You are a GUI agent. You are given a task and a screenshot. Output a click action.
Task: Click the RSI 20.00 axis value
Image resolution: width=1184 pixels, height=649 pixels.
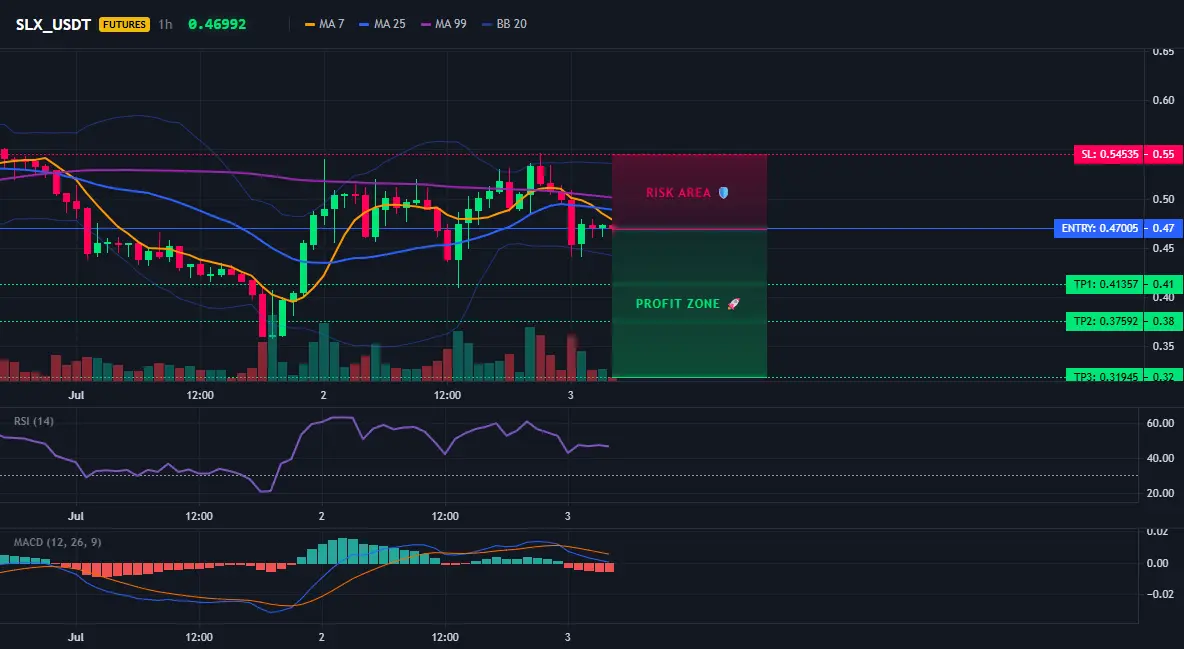1159,493
